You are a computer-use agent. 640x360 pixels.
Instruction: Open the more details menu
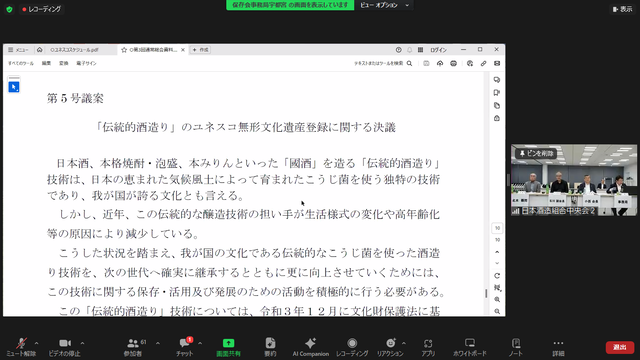tap(558, 347)
